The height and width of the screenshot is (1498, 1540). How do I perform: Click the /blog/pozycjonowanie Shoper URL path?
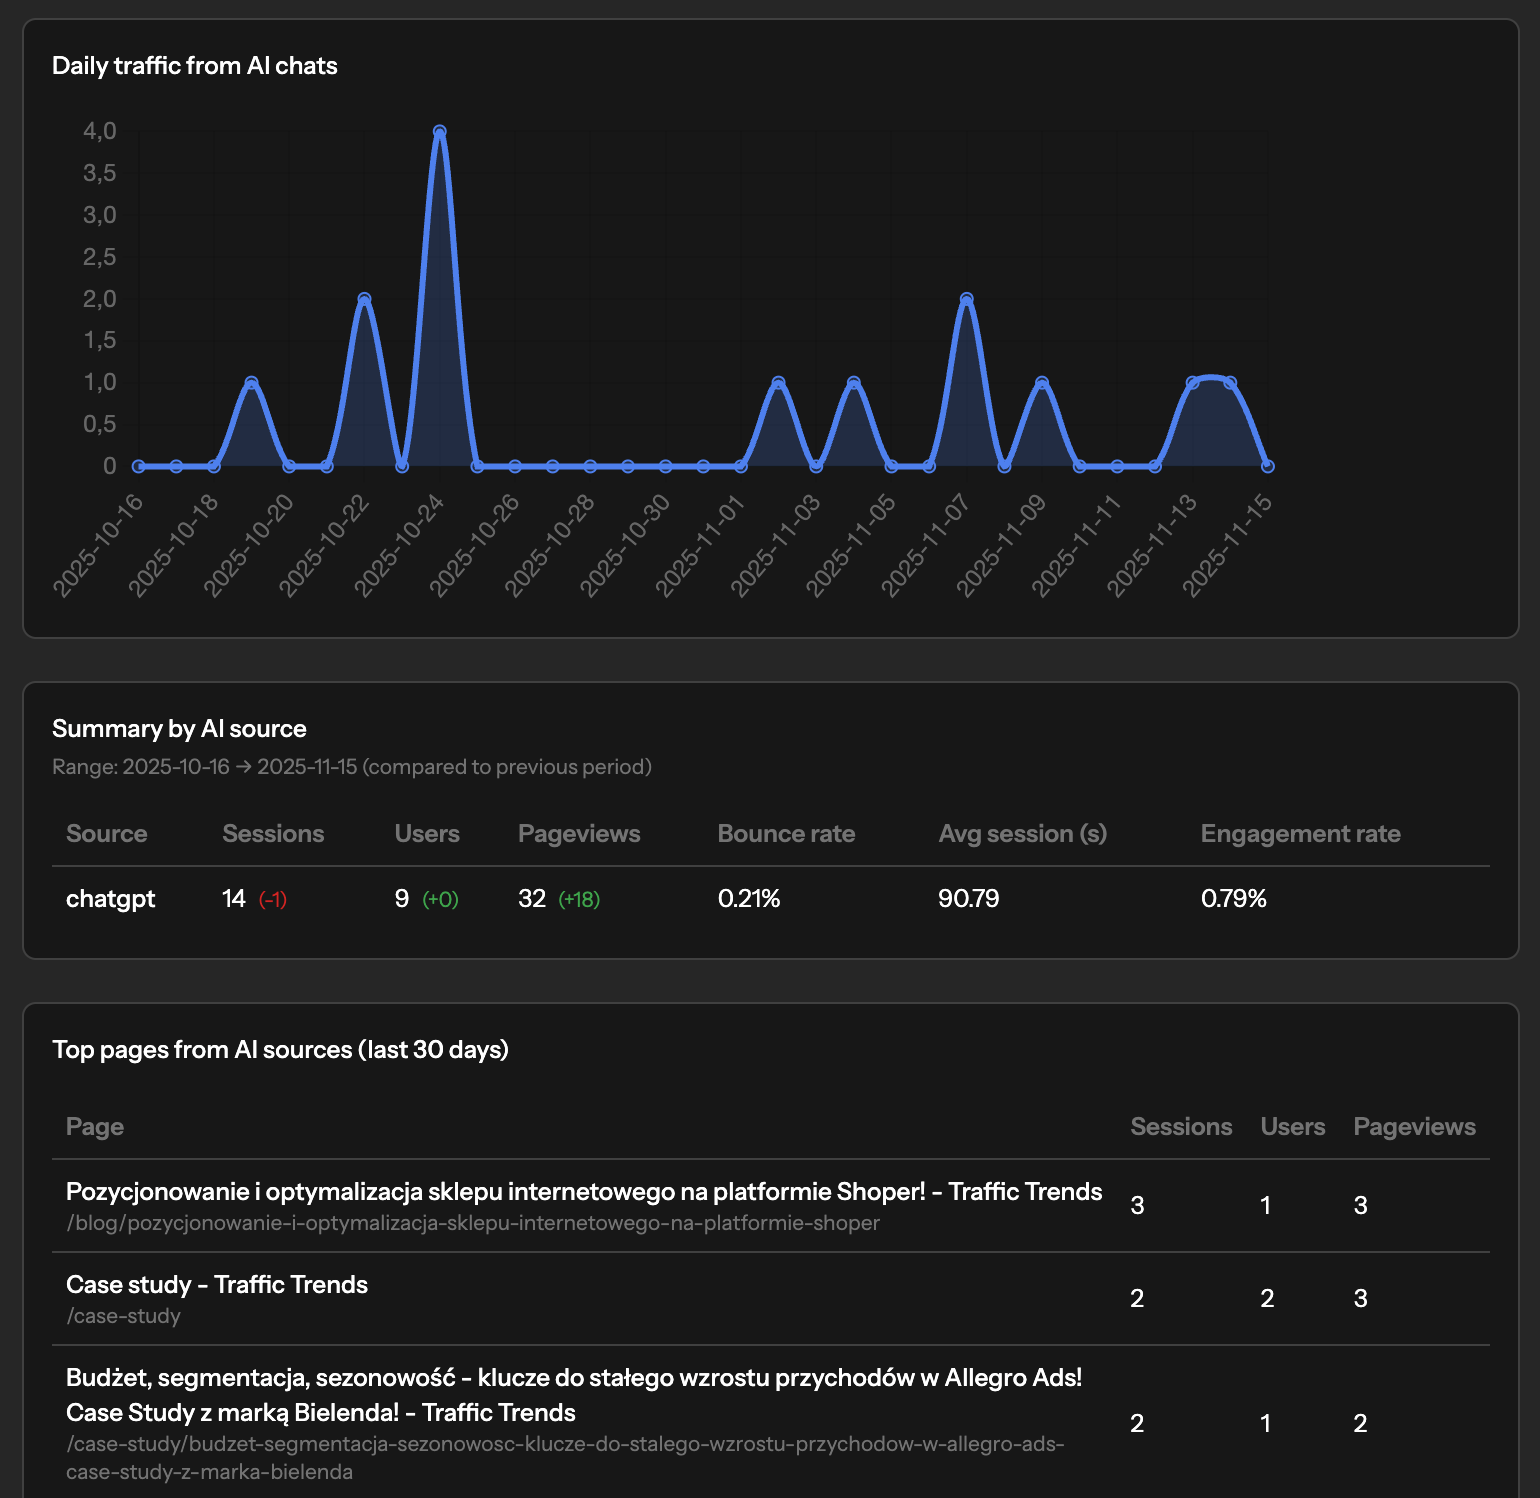tap(472, 1223)
